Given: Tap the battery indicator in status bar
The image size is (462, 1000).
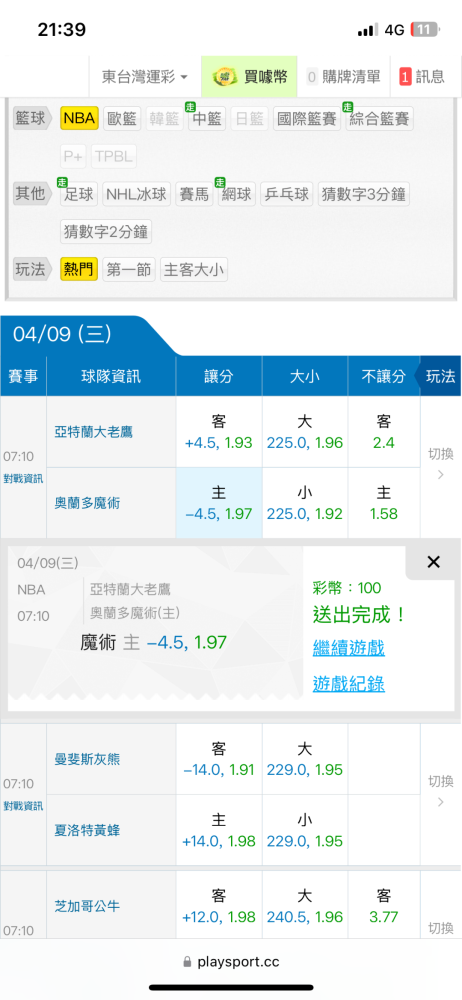Looking at the screenshot, I should [x=424, y=29].
